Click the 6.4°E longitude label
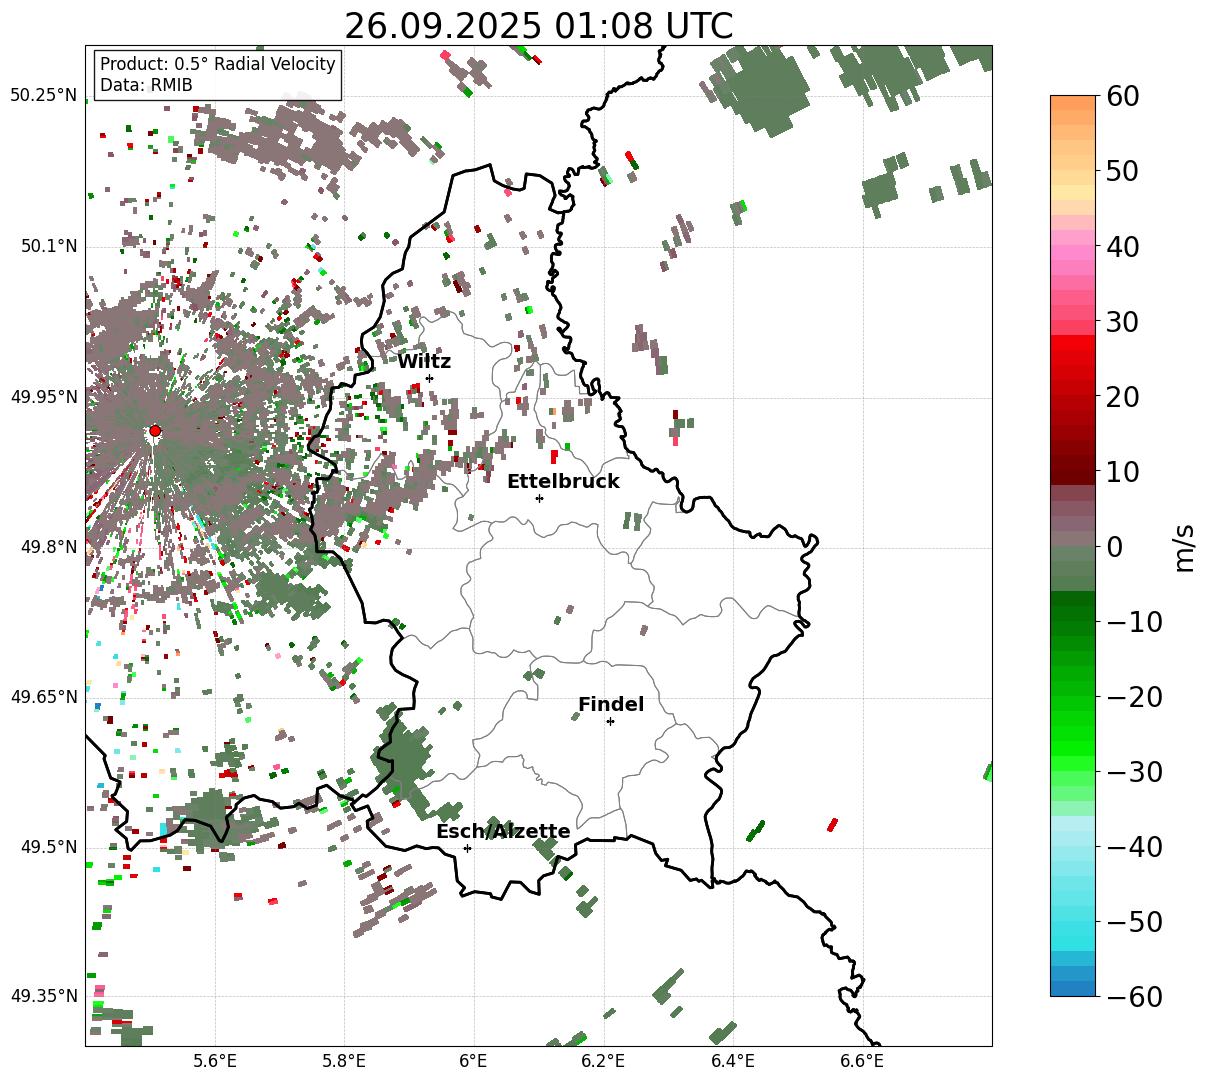 click(x=733, y=1061)
